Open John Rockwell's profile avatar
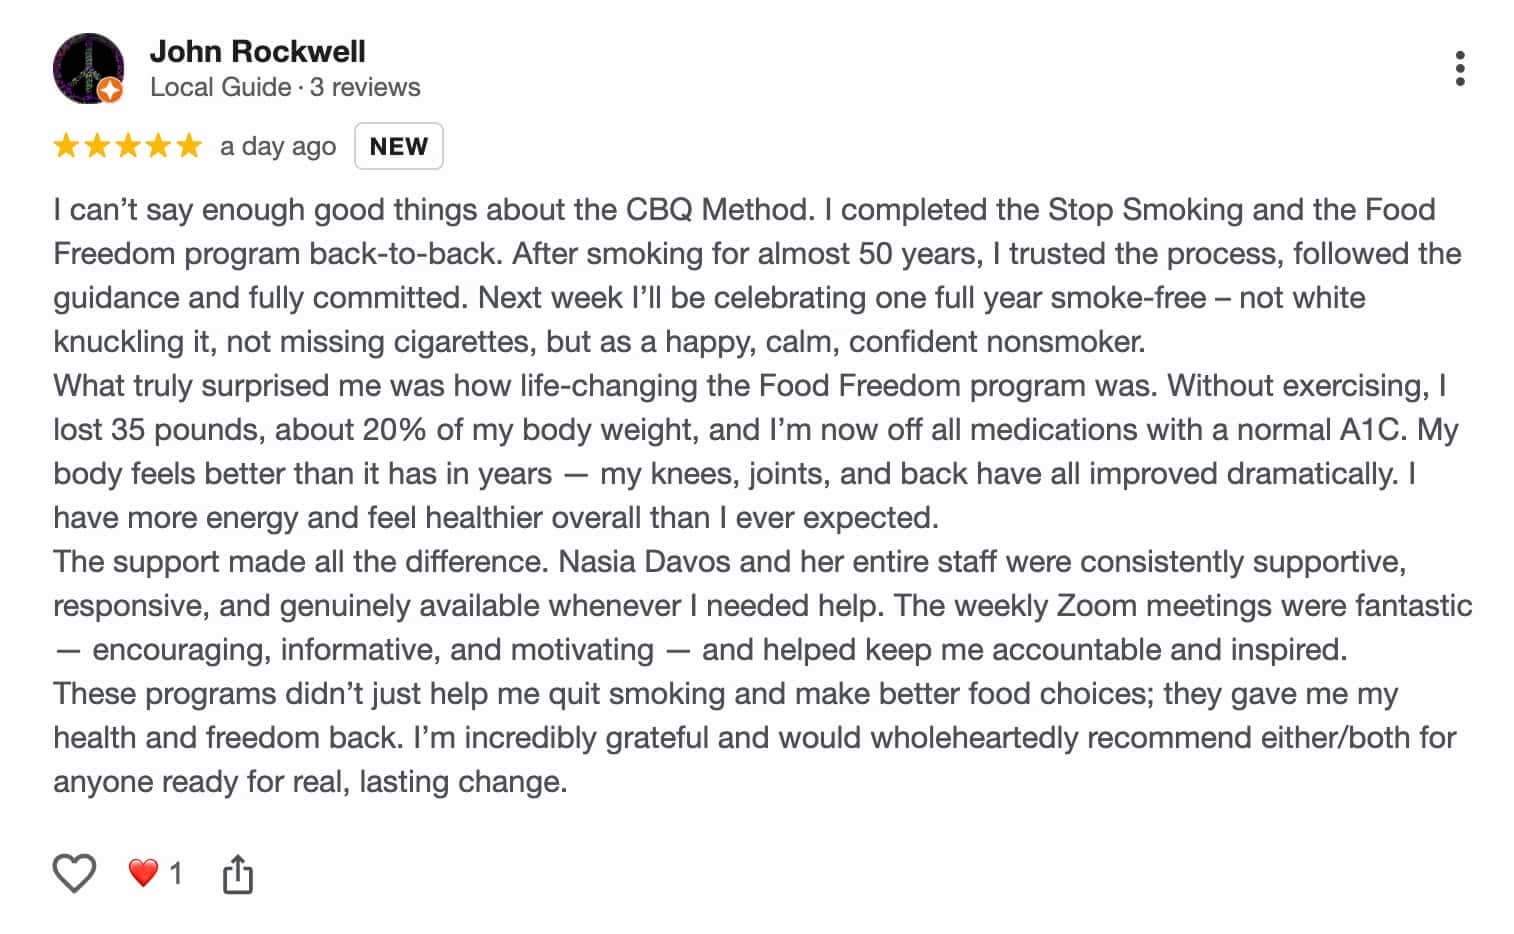1514x934 pixels. [x=87, y=66]
